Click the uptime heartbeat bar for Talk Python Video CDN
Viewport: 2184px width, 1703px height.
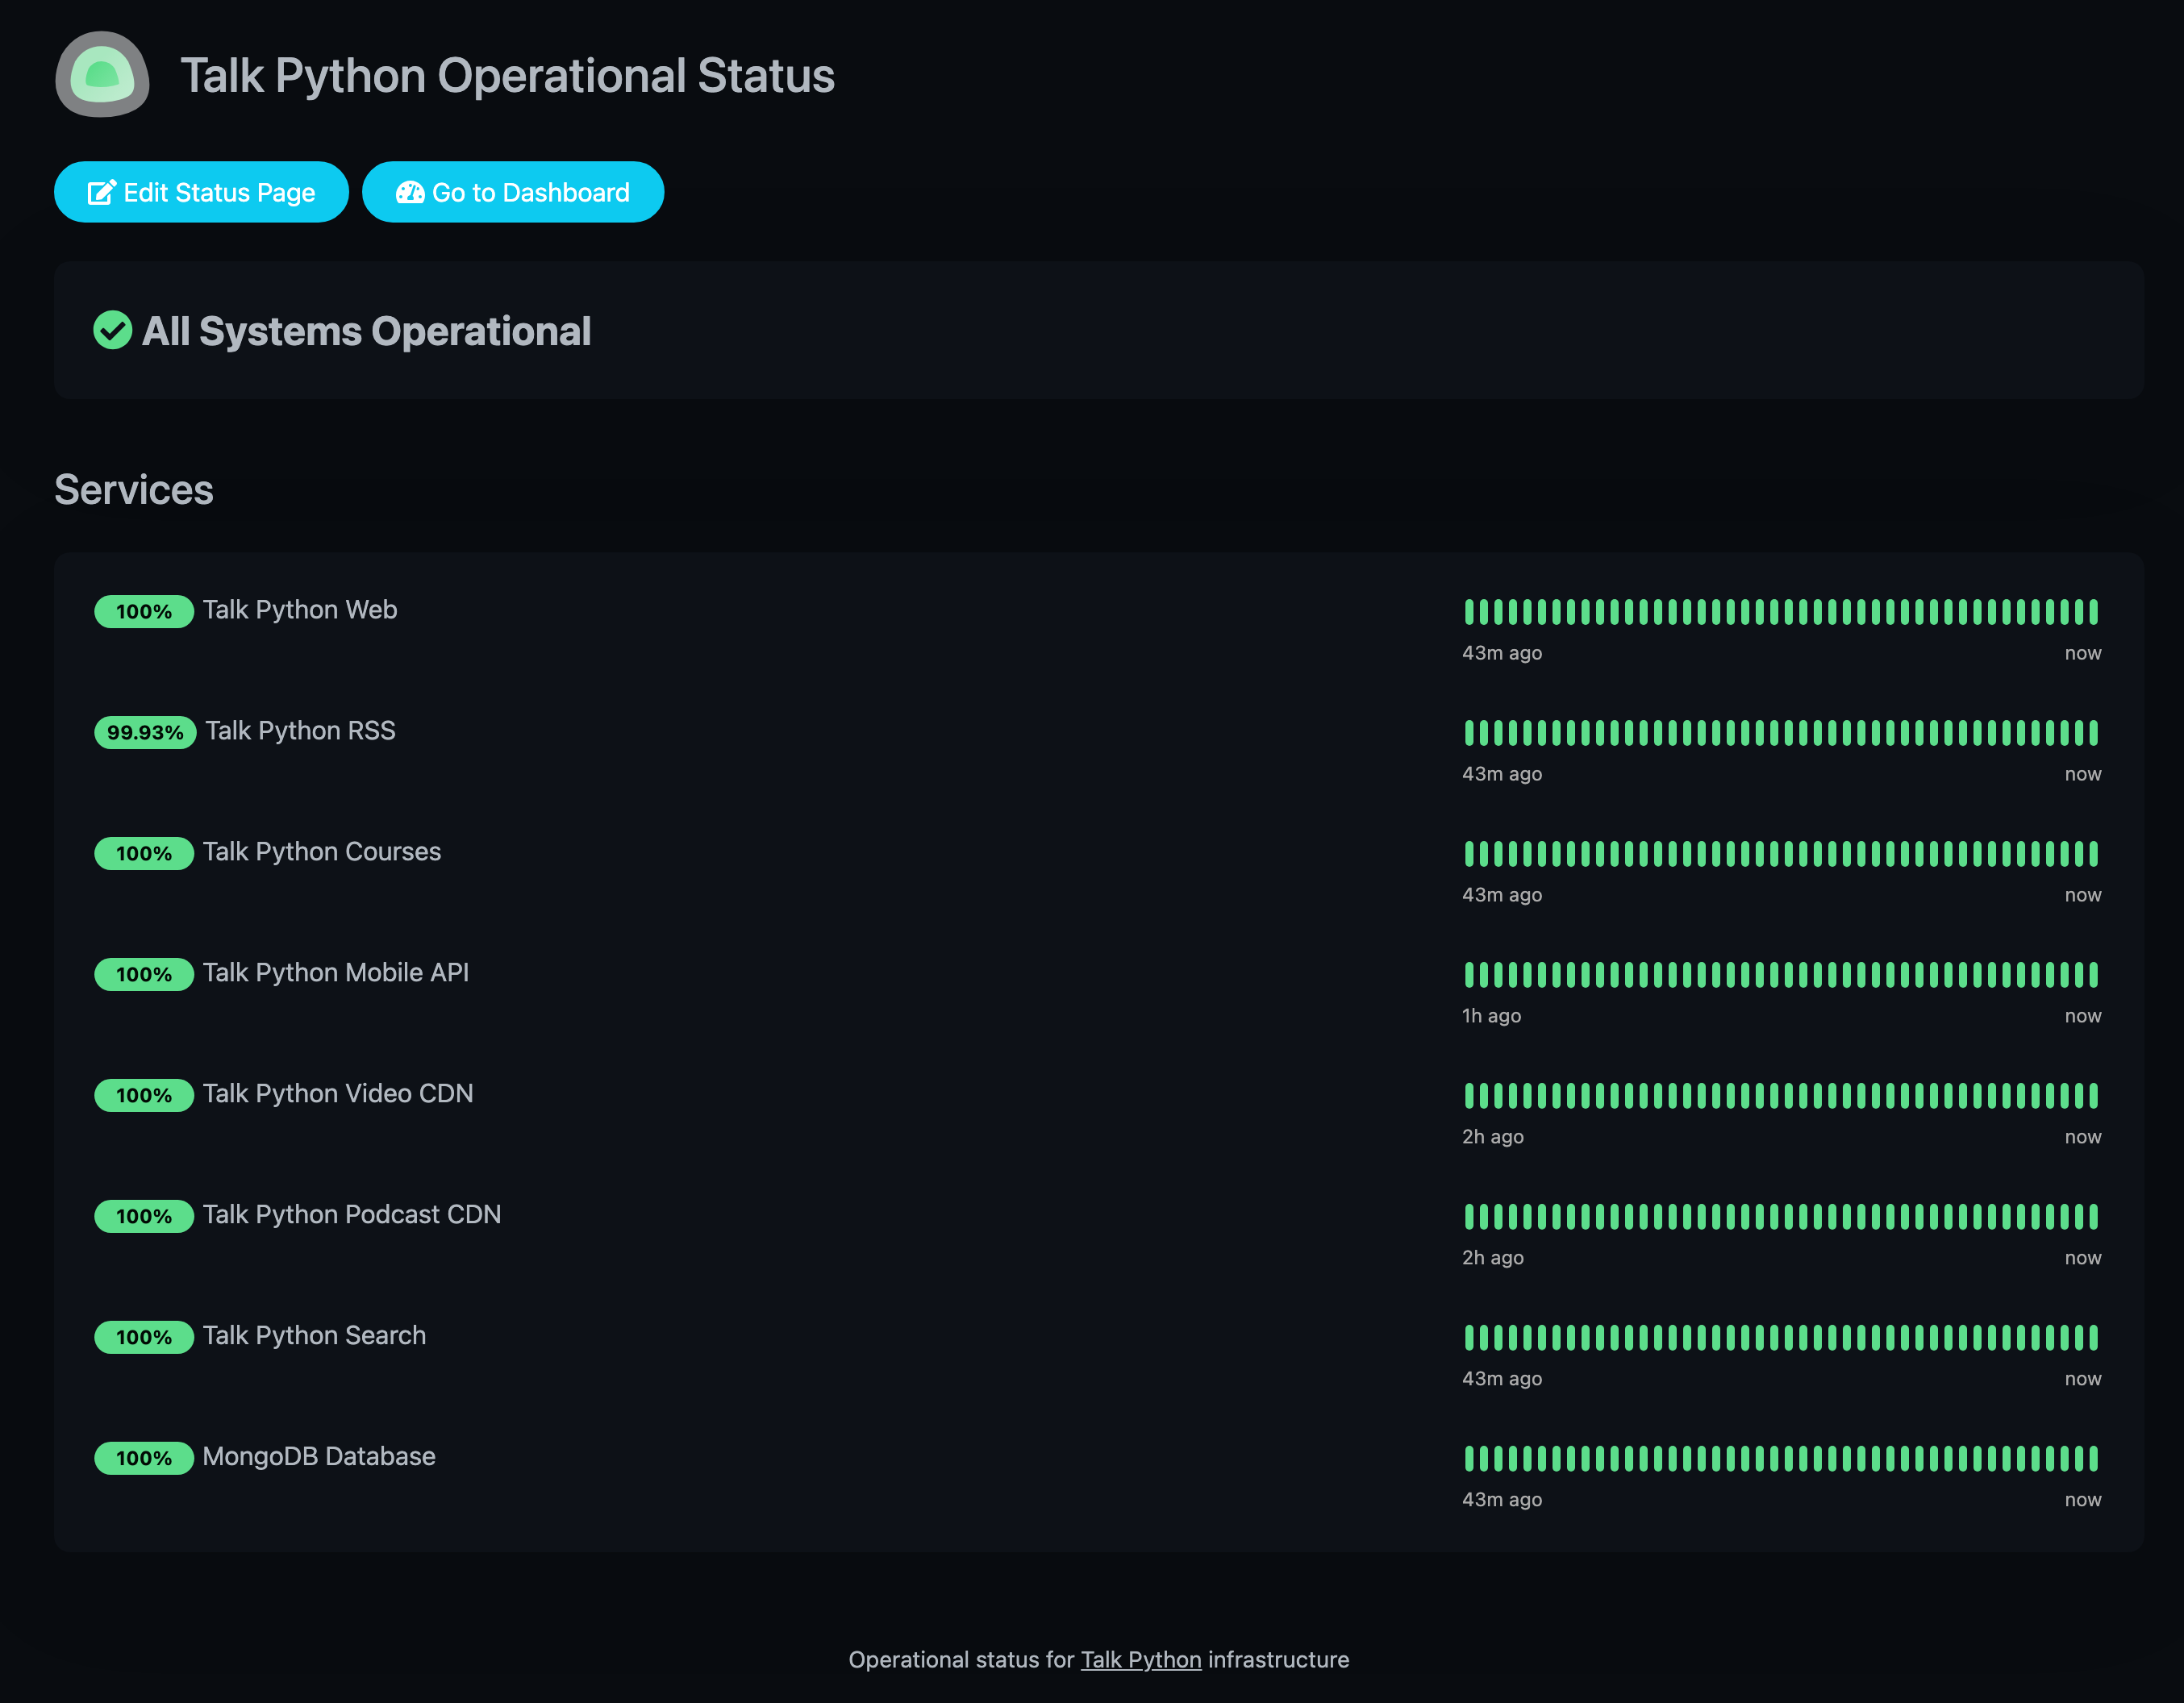(1781, 1095)
